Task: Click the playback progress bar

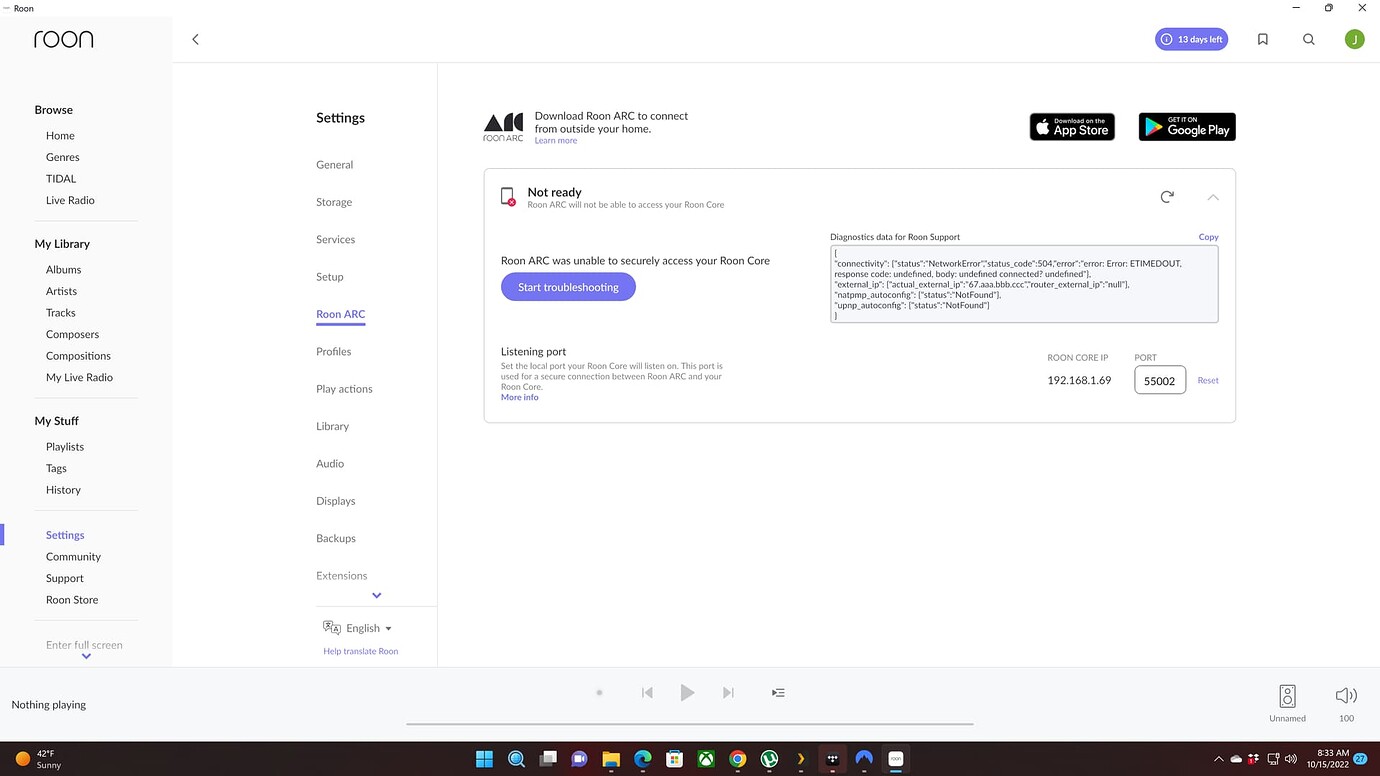Action: coord(689,723)
